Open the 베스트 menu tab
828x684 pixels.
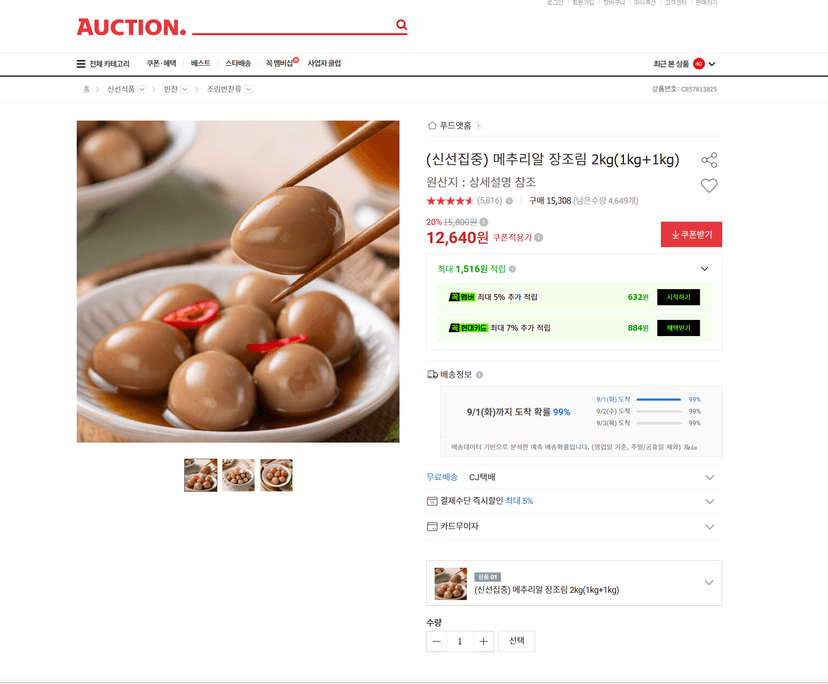(x=200, y=63)
